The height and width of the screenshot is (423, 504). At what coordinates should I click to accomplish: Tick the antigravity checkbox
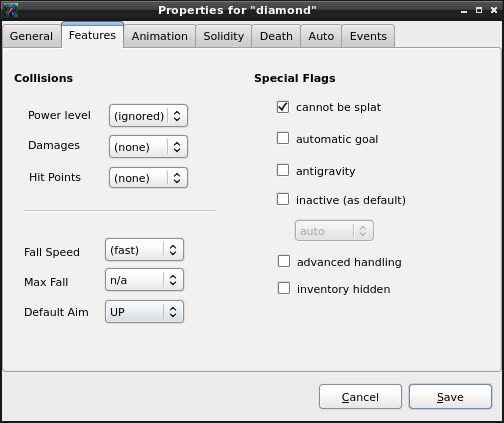click(283, 170)
